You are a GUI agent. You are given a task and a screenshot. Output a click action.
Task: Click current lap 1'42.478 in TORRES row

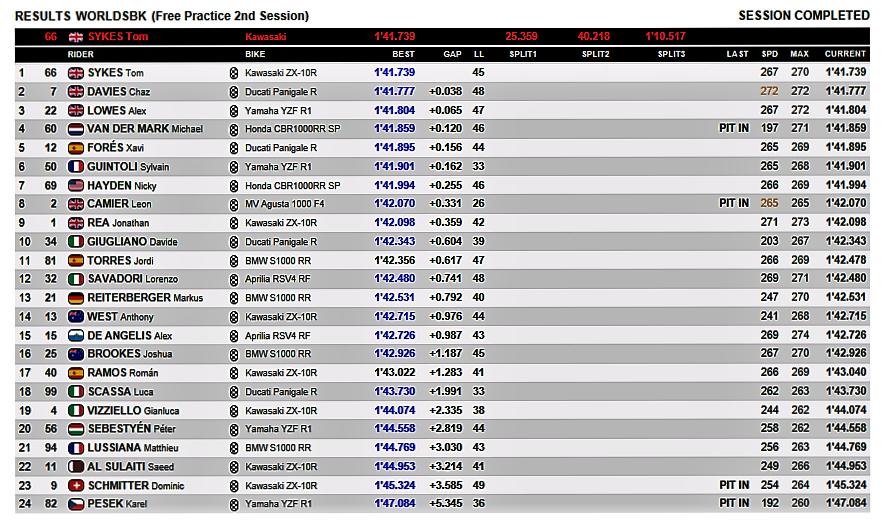(846, 261)
